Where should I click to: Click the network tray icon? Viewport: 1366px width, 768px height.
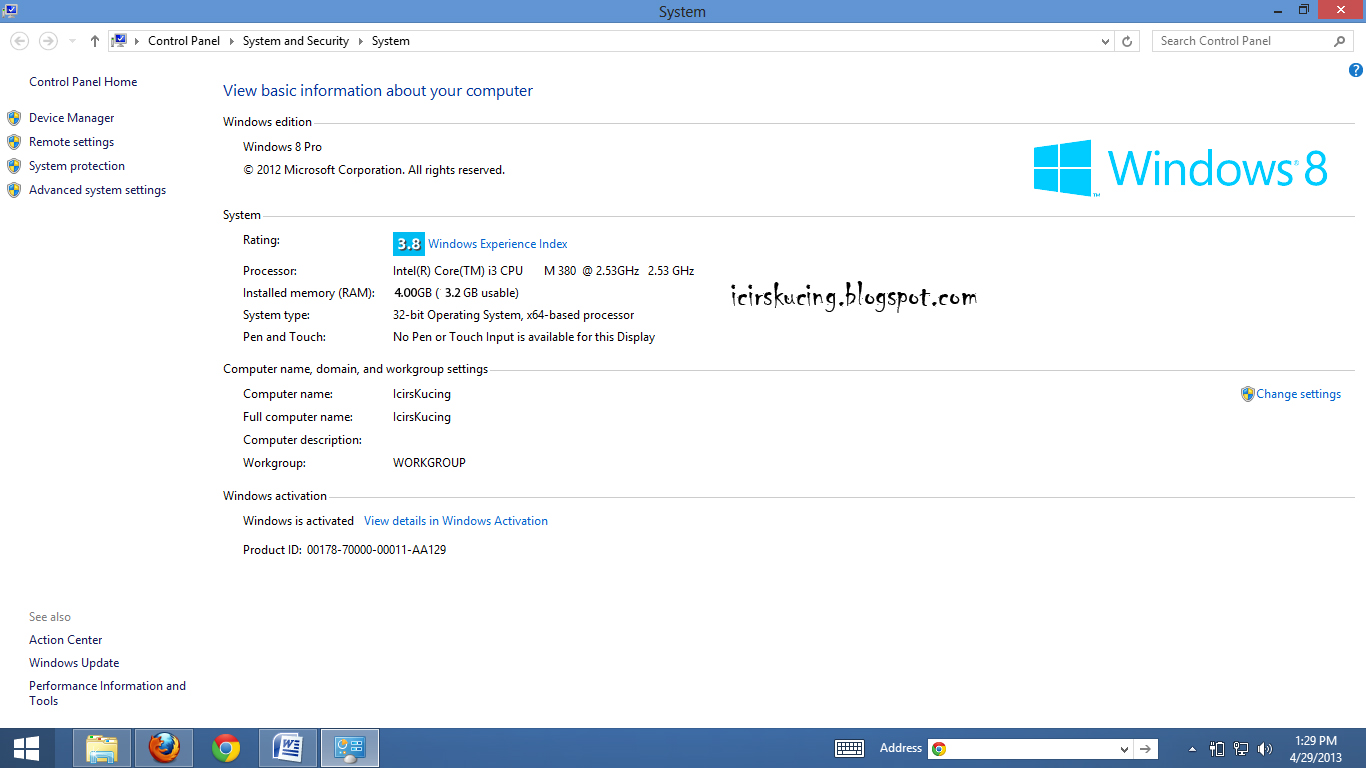1241,748
